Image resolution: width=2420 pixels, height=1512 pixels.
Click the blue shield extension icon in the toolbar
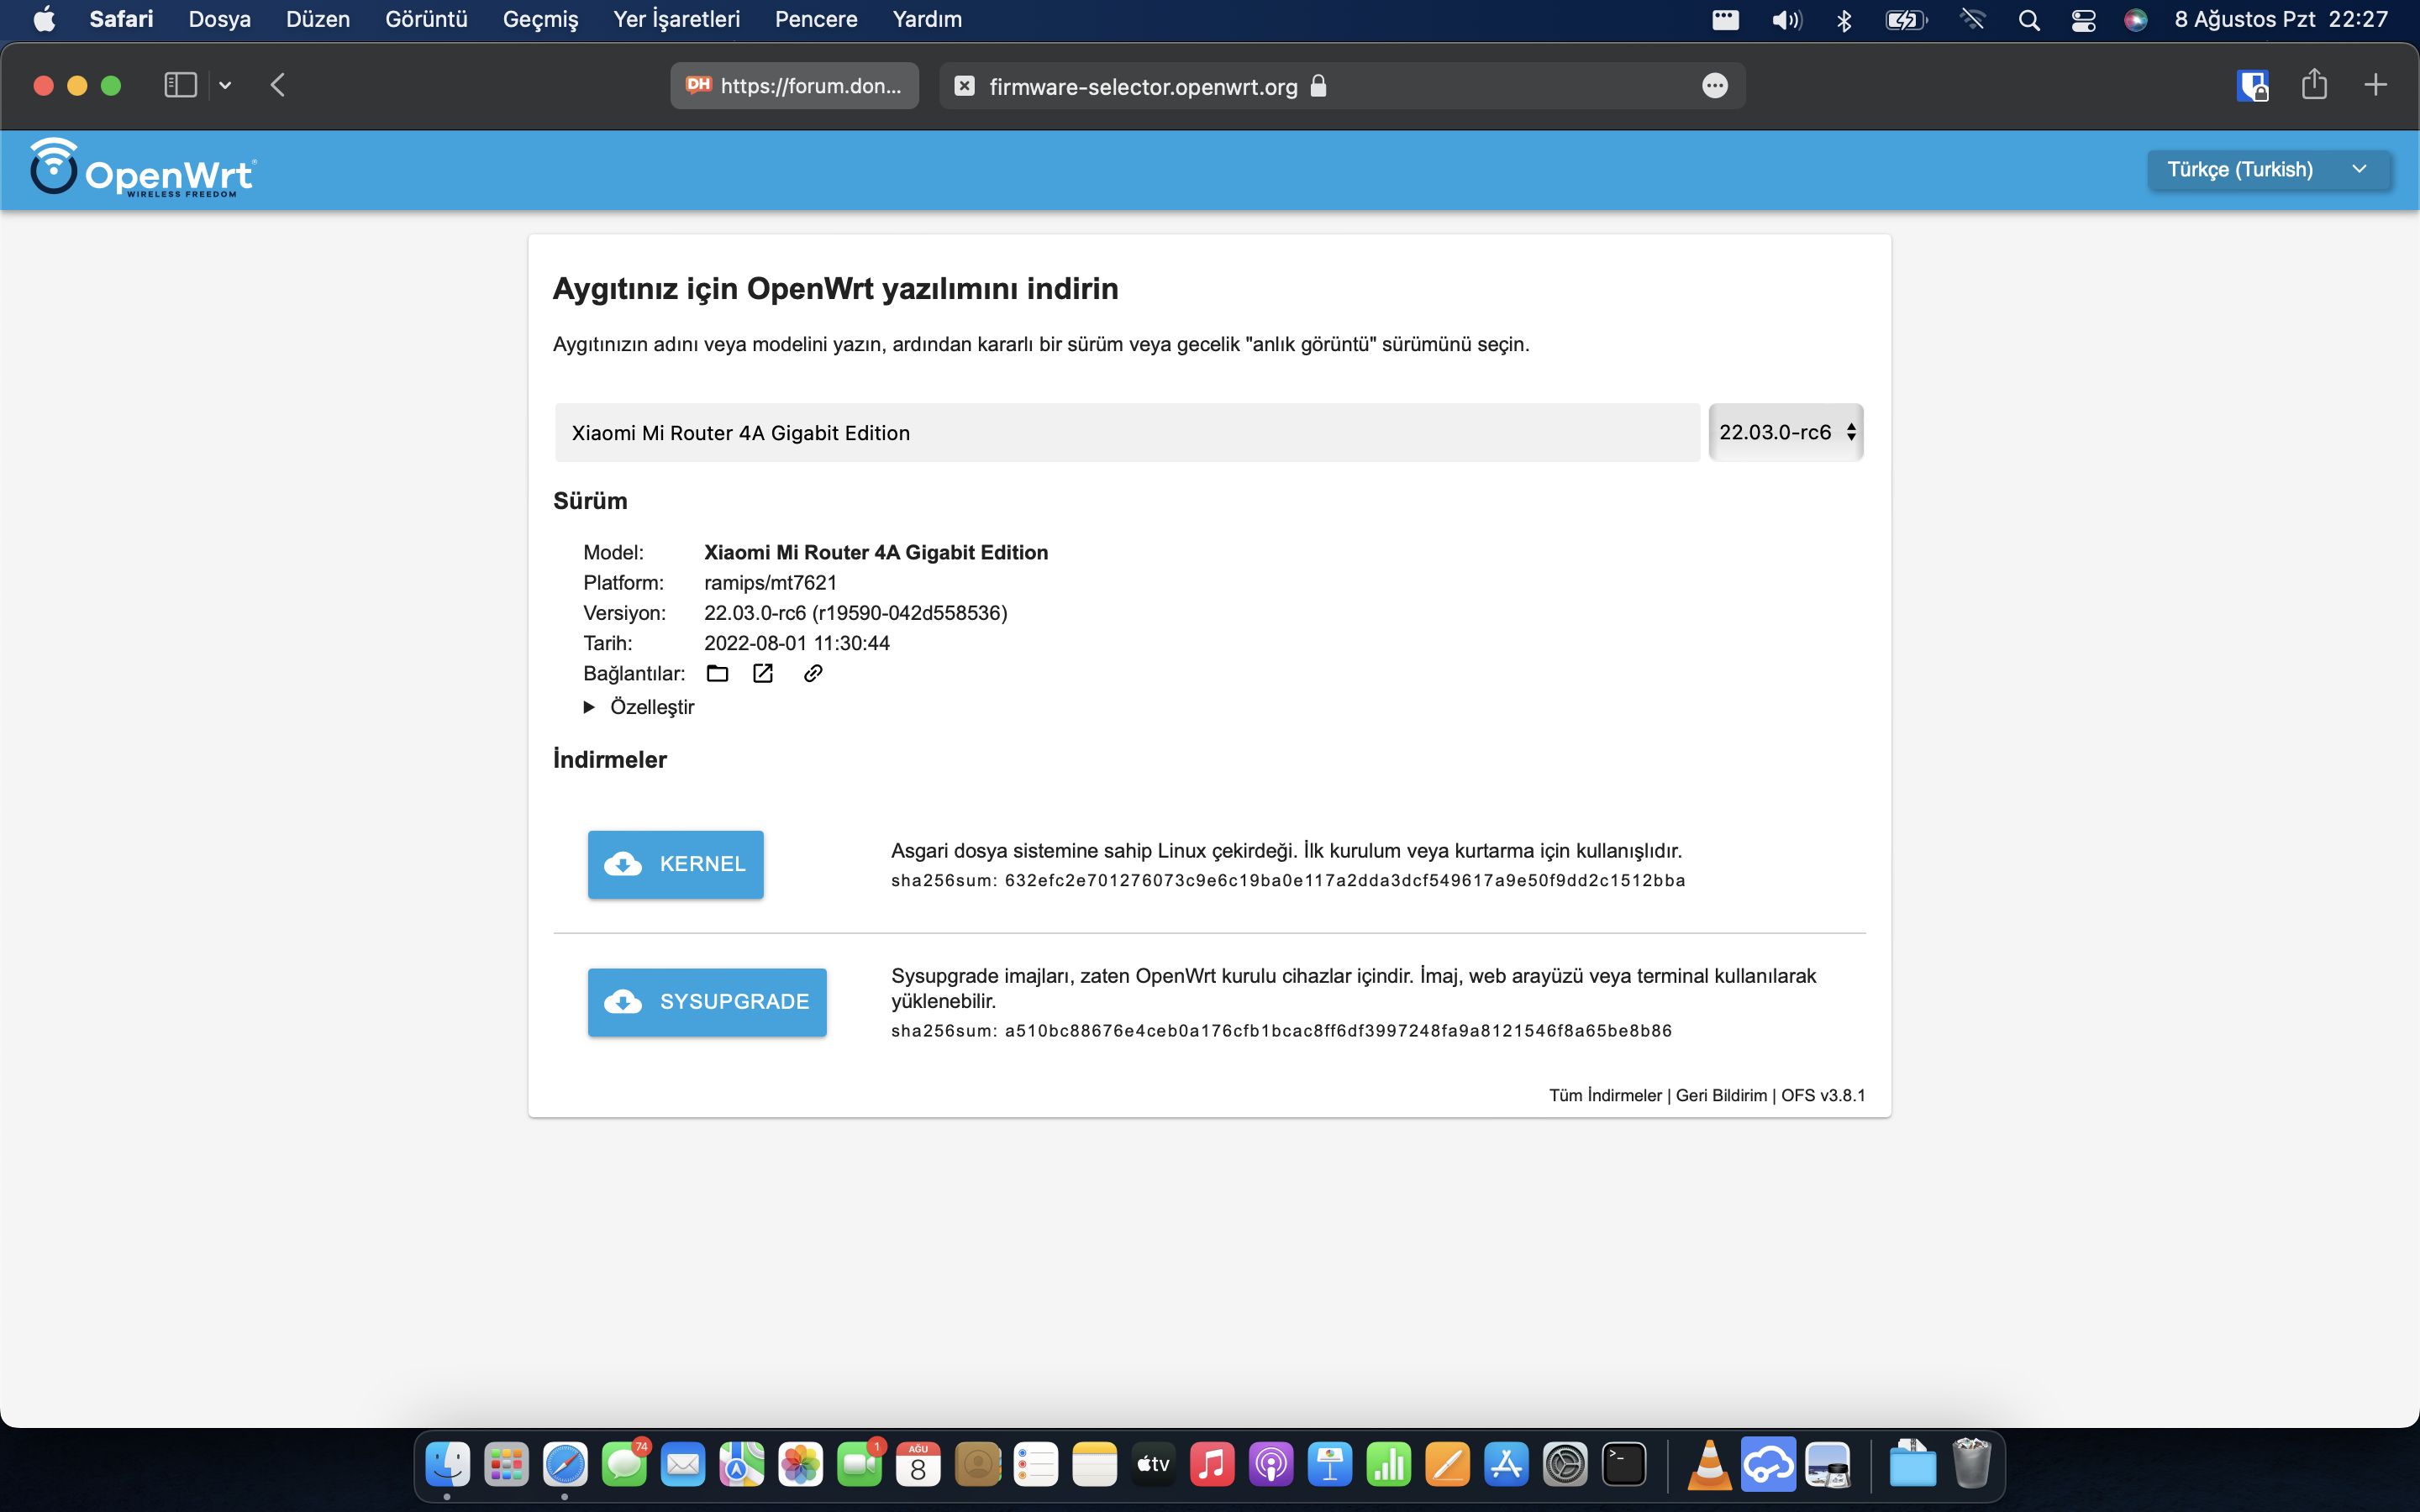click(x=2252, y=86)
